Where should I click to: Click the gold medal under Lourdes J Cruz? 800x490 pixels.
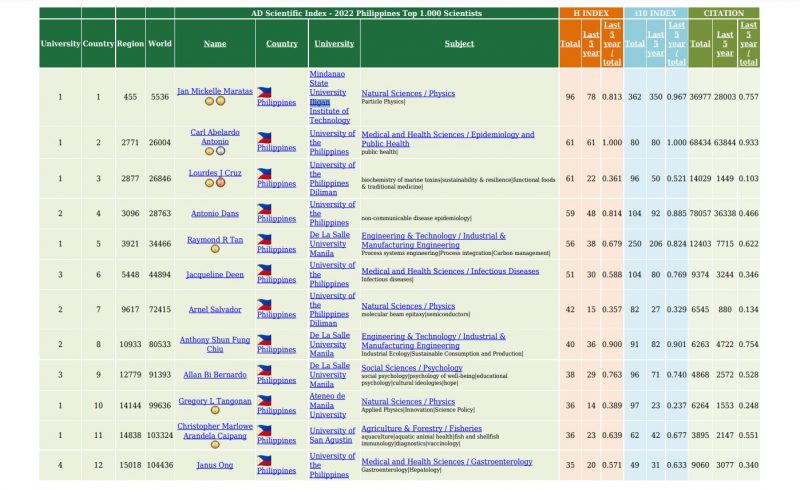click(x=209, y=183)
